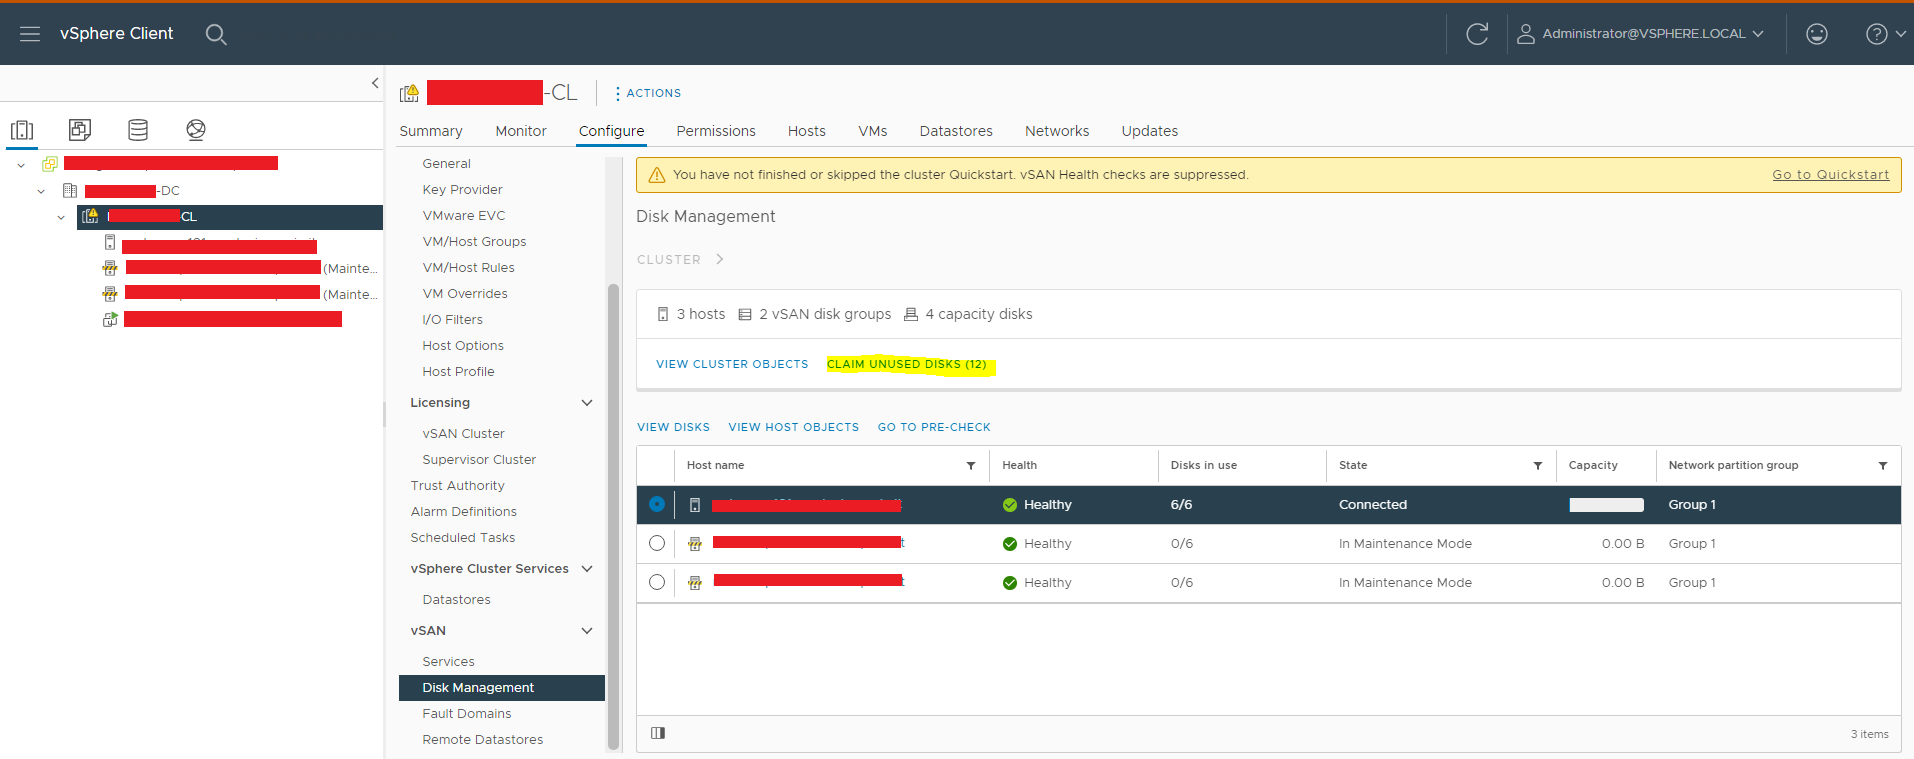Screen dimensions: 1914x759
Task: Open the Updates tab
Action: pyautogui.click(x=1150, y=131)
